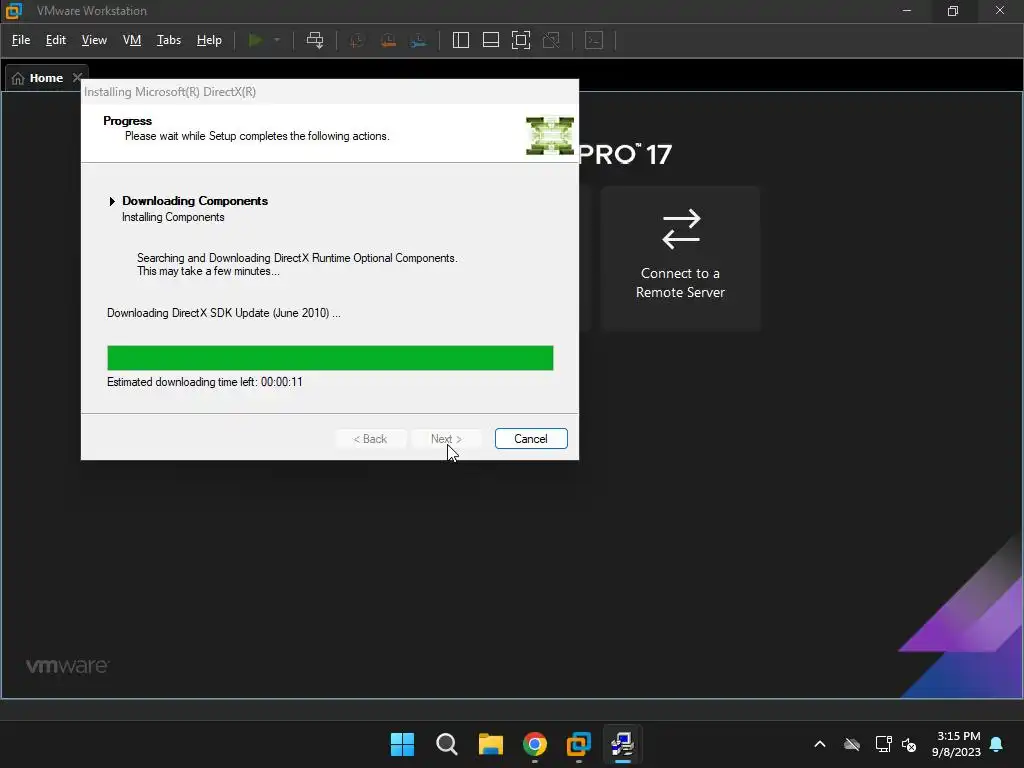Click the 3:15 PM clock and date

[x=957, y=744]
